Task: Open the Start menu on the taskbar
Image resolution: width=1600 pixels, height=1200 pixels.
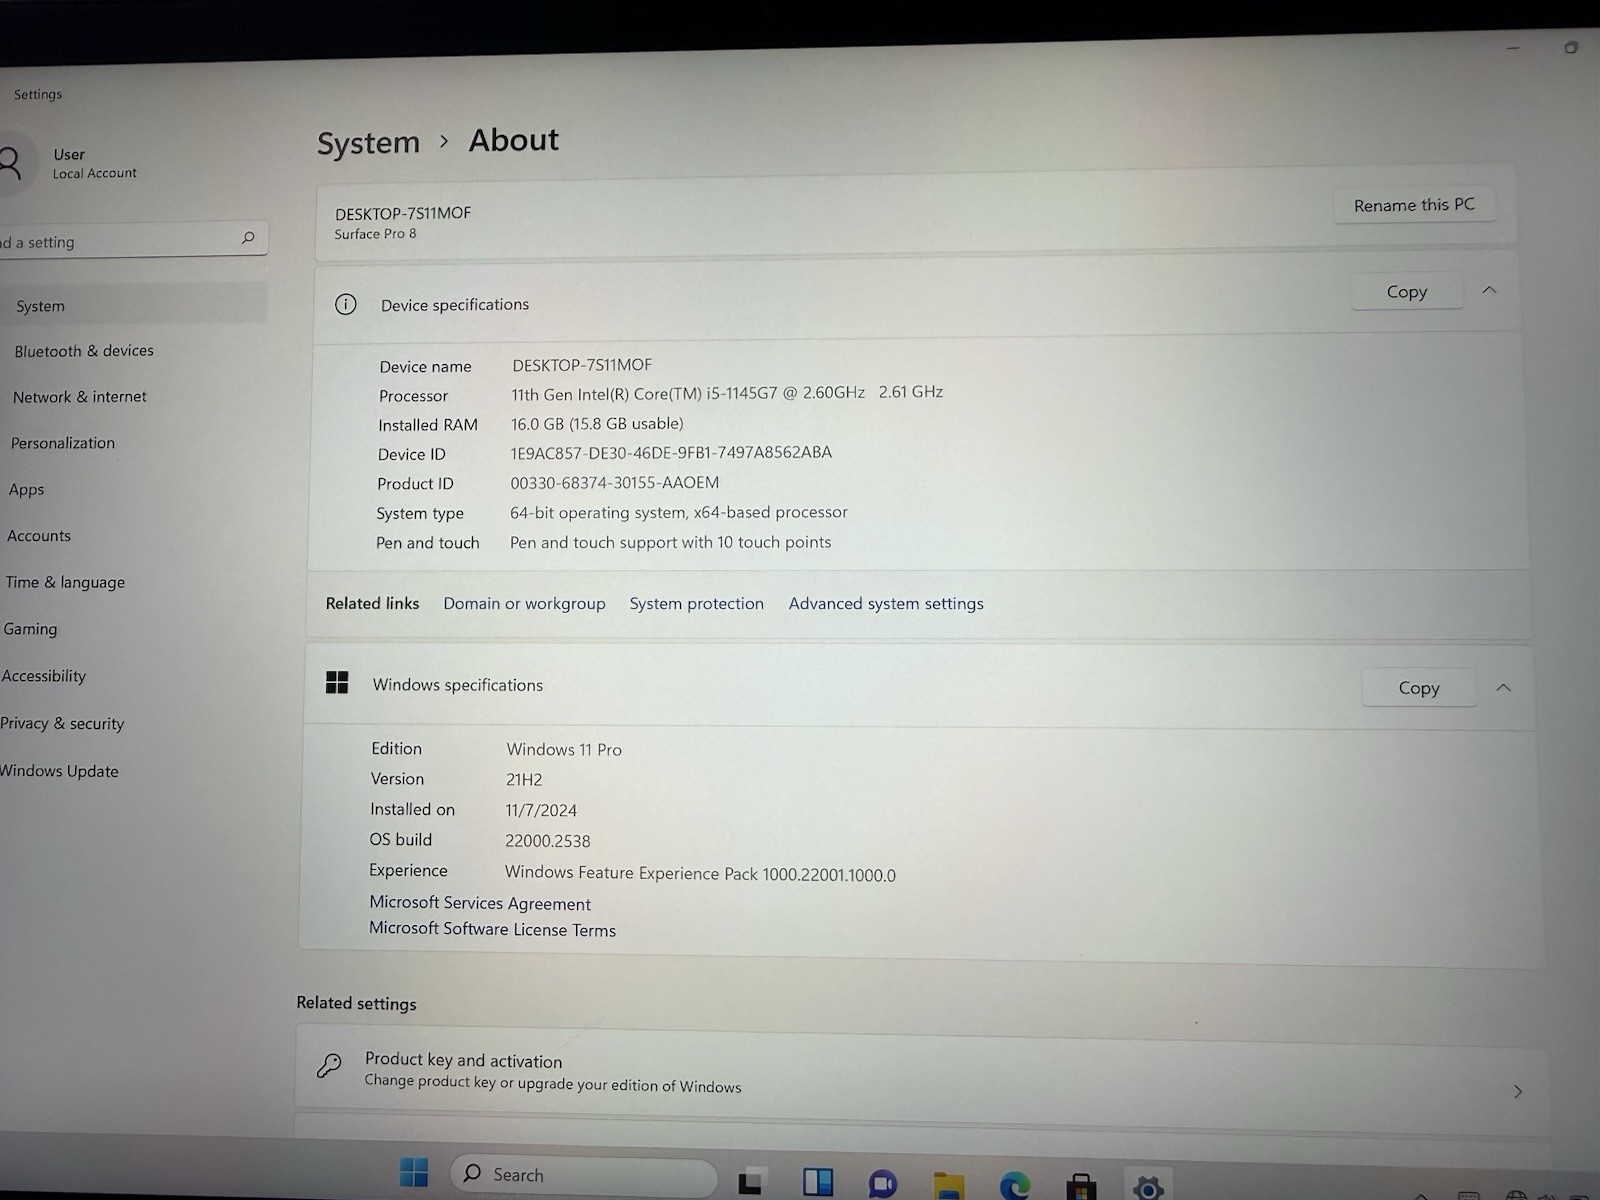Action: (414, 1173)
